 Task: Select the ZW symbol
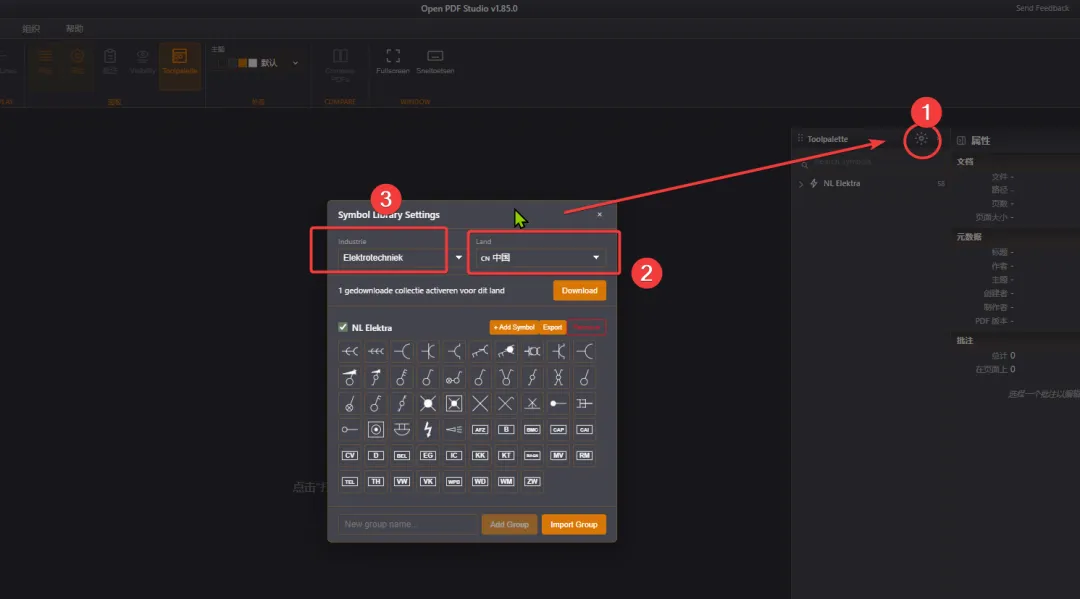click(532, 481)
